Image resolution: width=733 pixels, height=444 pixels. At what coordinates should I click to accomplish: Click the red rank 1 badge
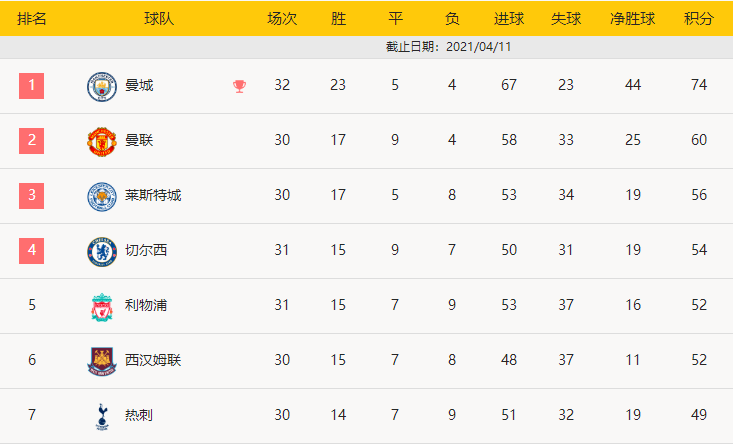pyautogui.click(x=32, y=86)
